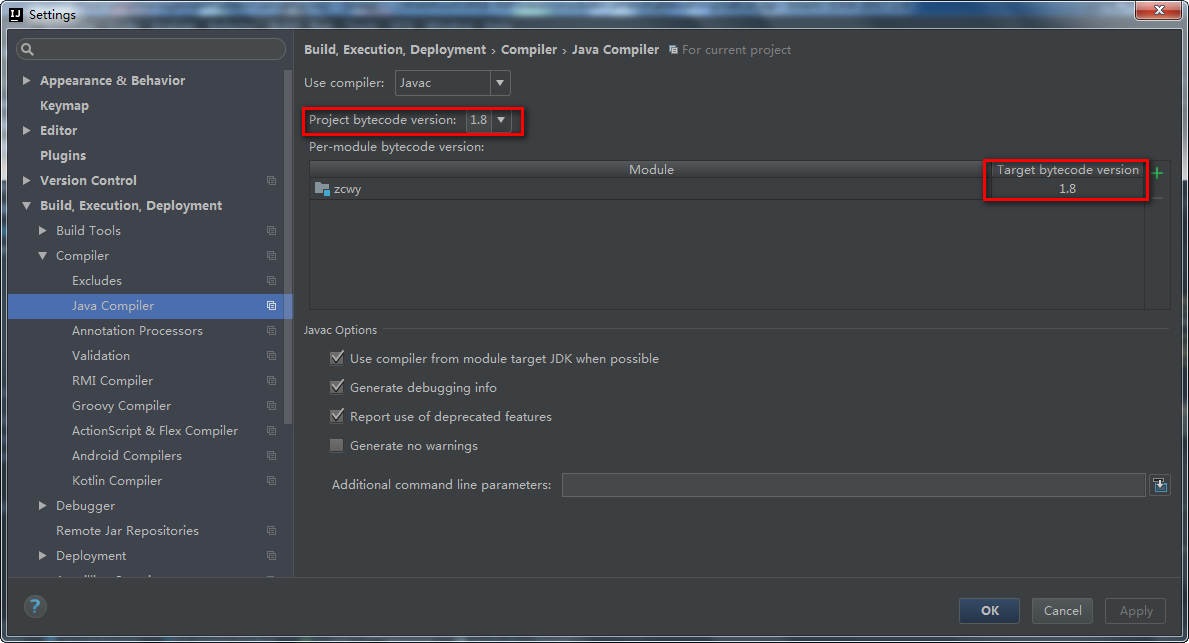Image resolution: width=1189 pixels, height=643 pixels.
Task: Click the Cancel button
Action: click(1062, 610)
